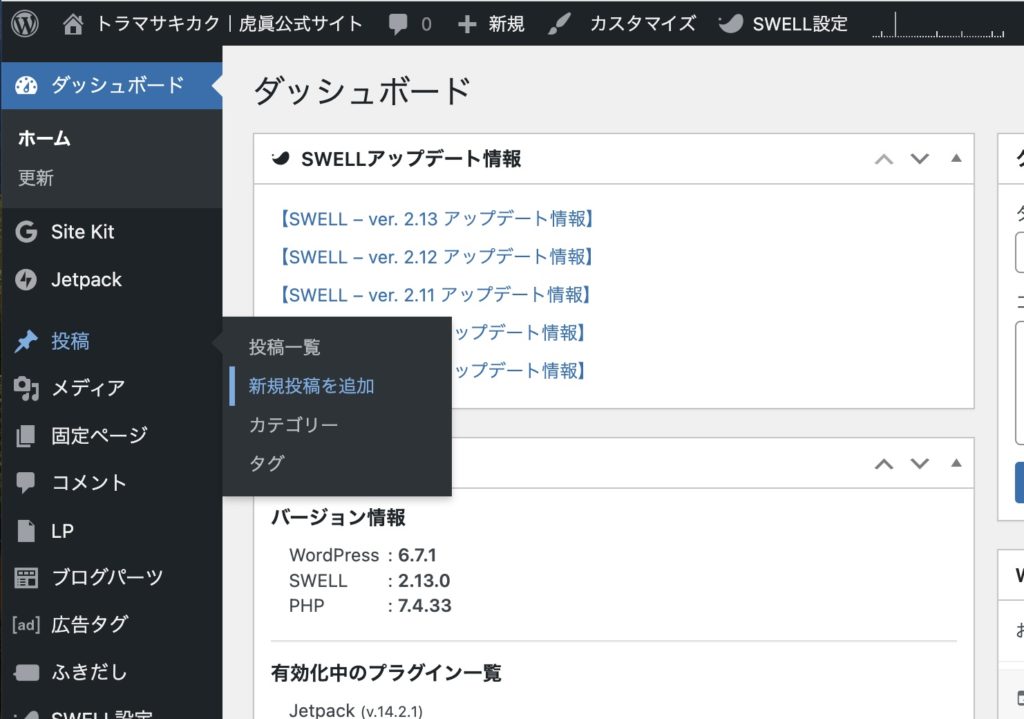Move SWELLアップデート情報 panel down
Image resolution: width=1024 pixels, height=719 pixels.
[x=919, y=158]
